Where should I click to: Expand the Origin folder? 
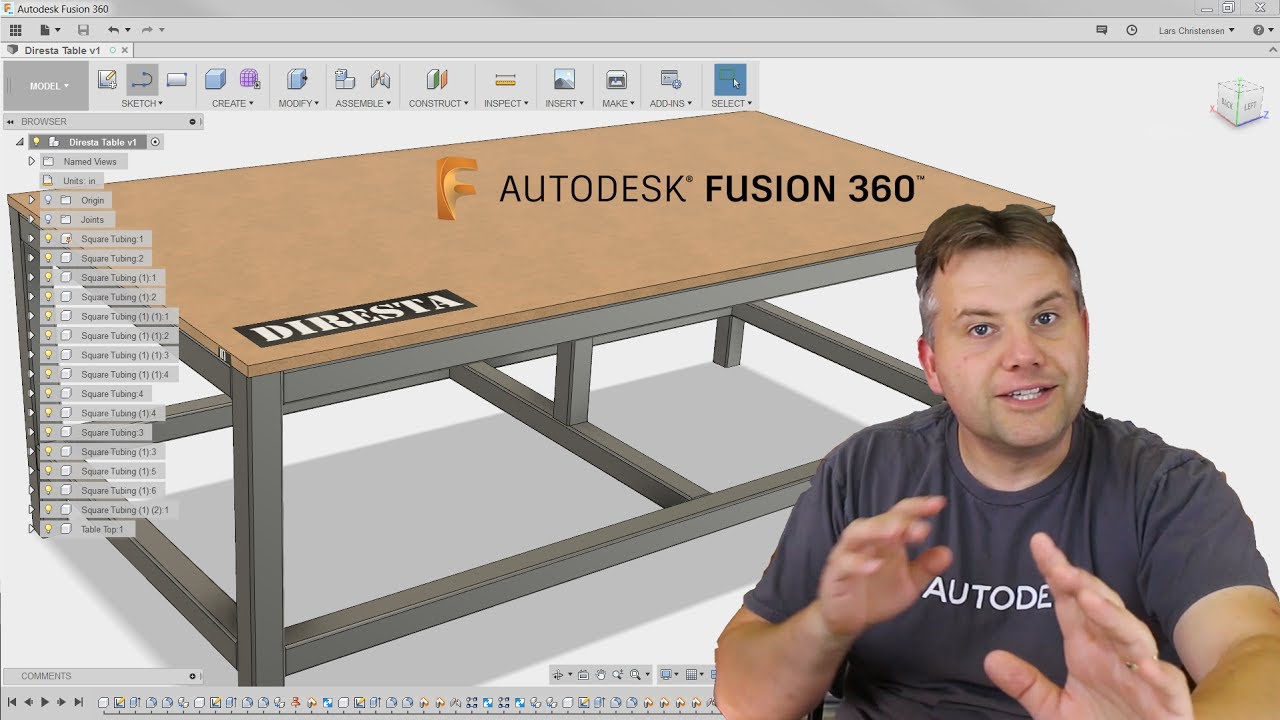[x=31, y=200]
